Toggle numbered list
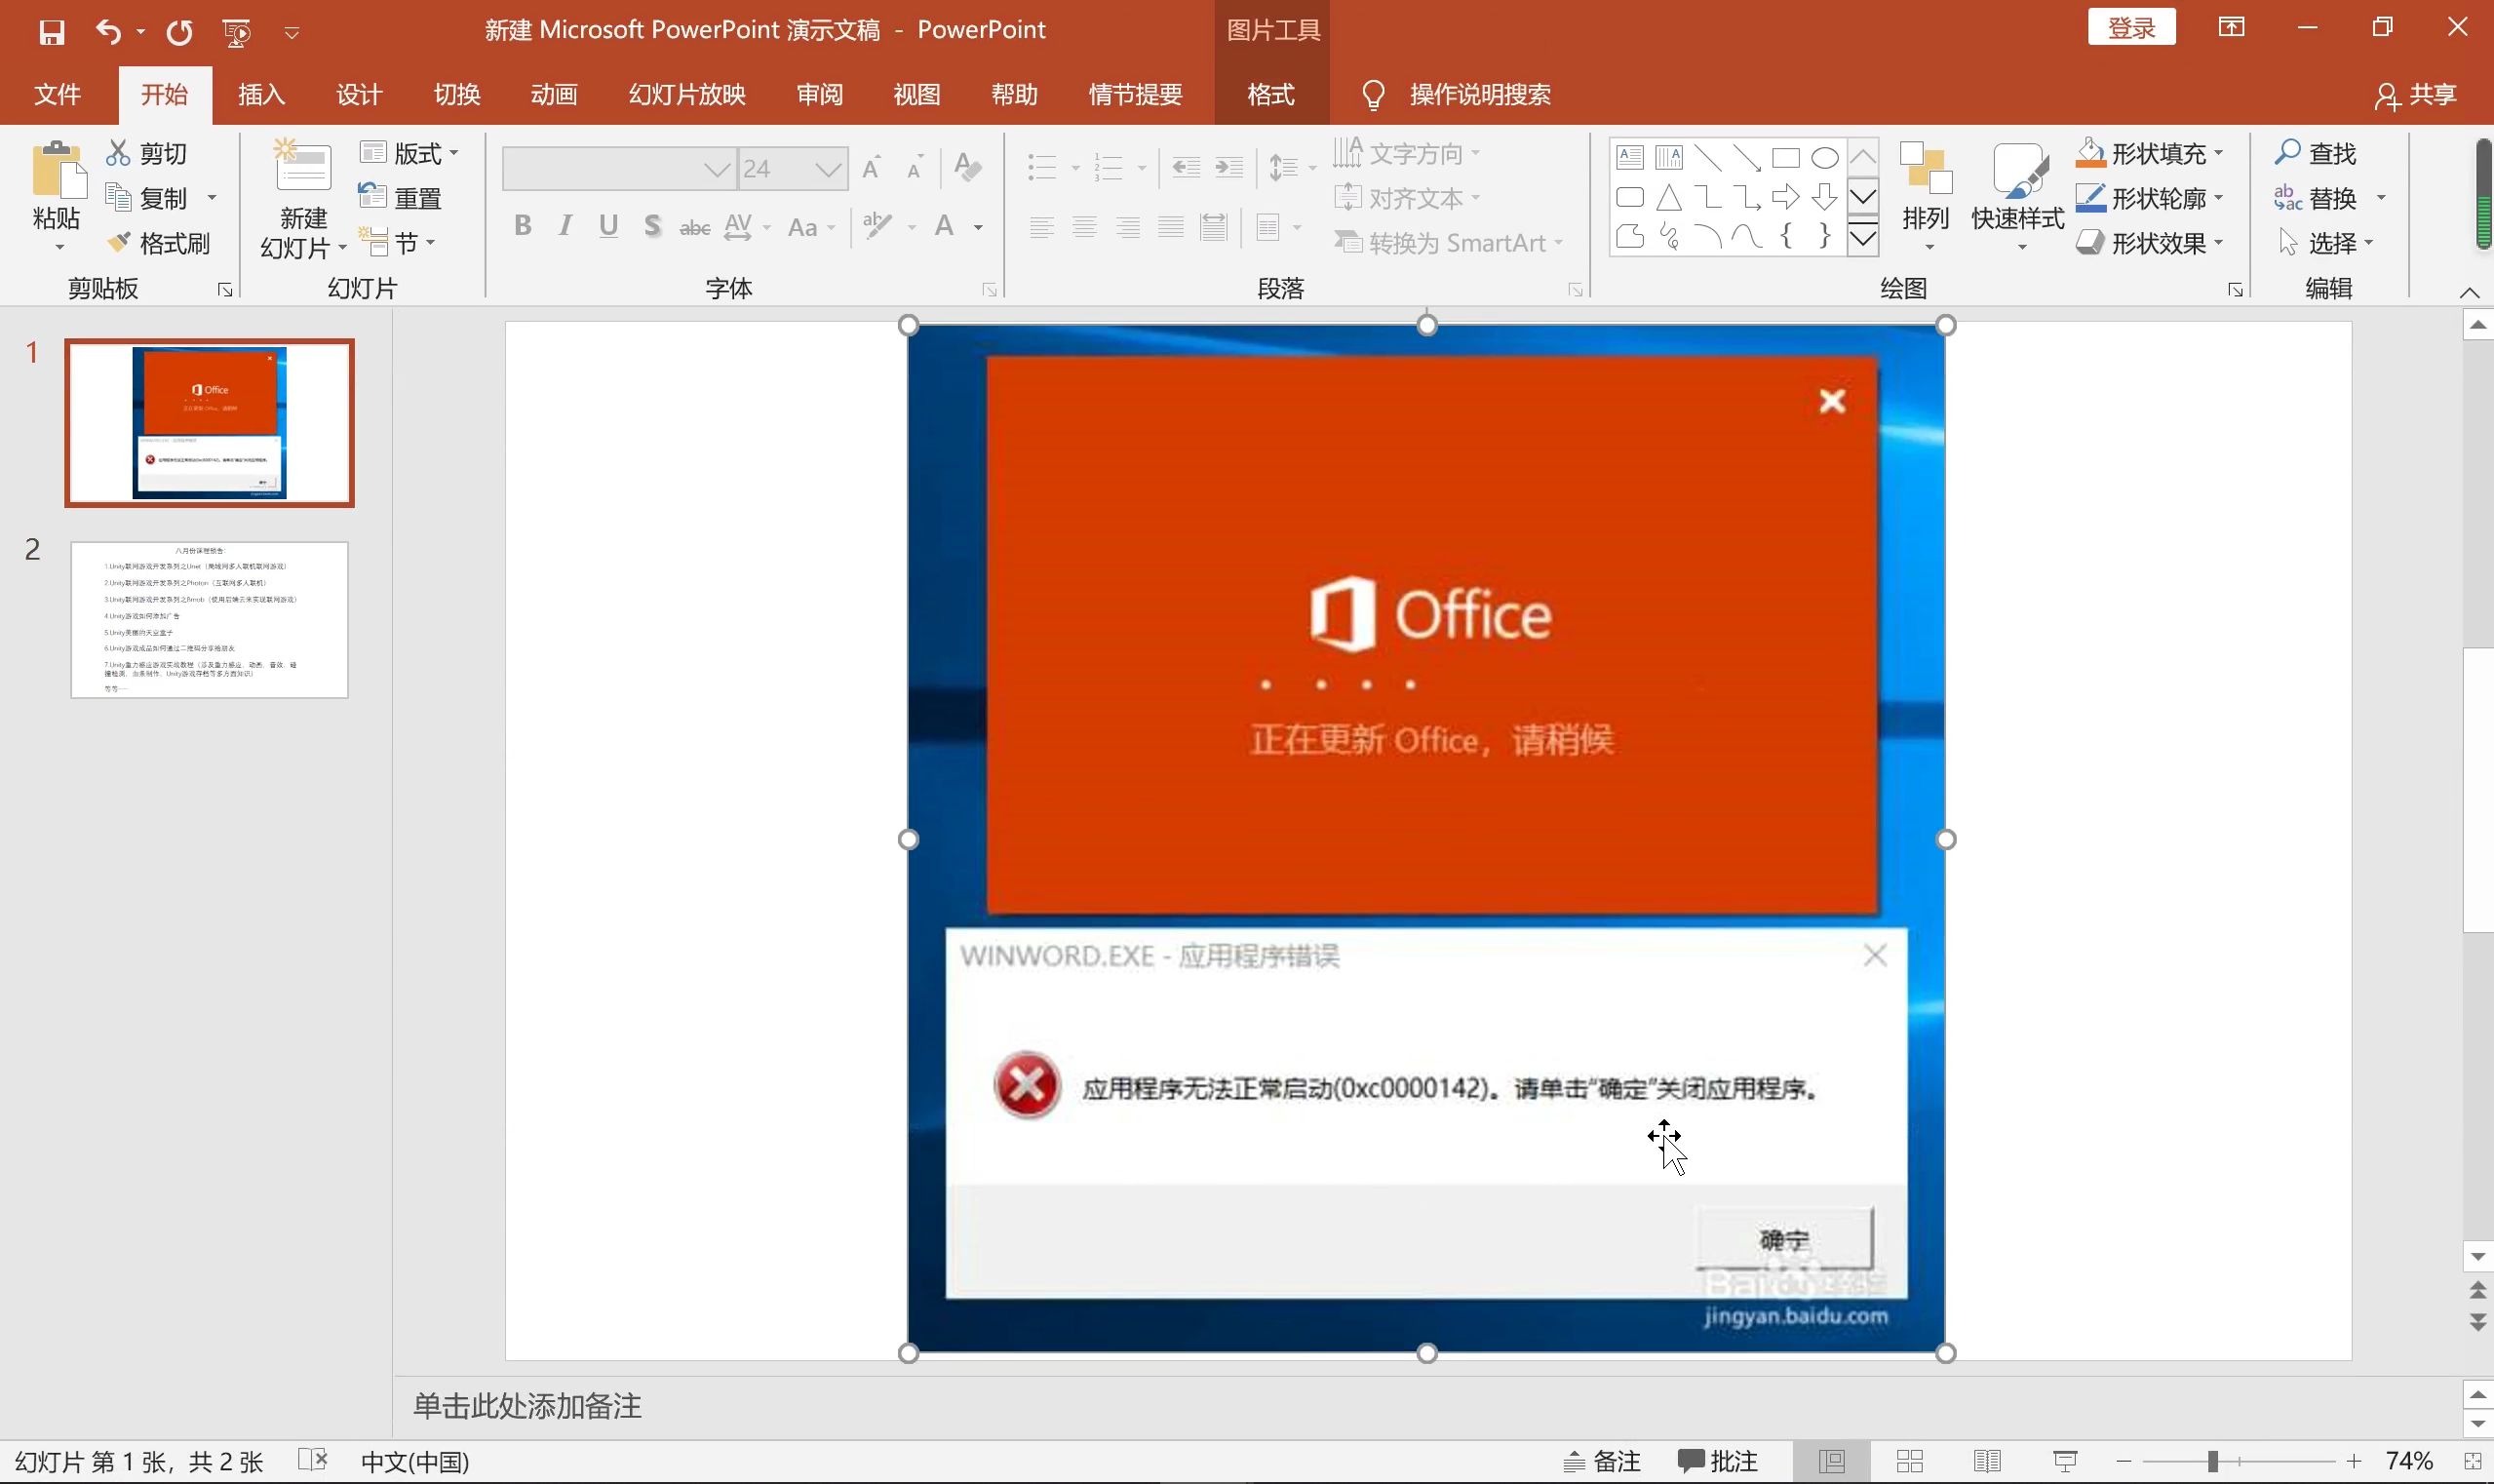This screenshot has height=1484, width=2494. [x=1108, y=167]
